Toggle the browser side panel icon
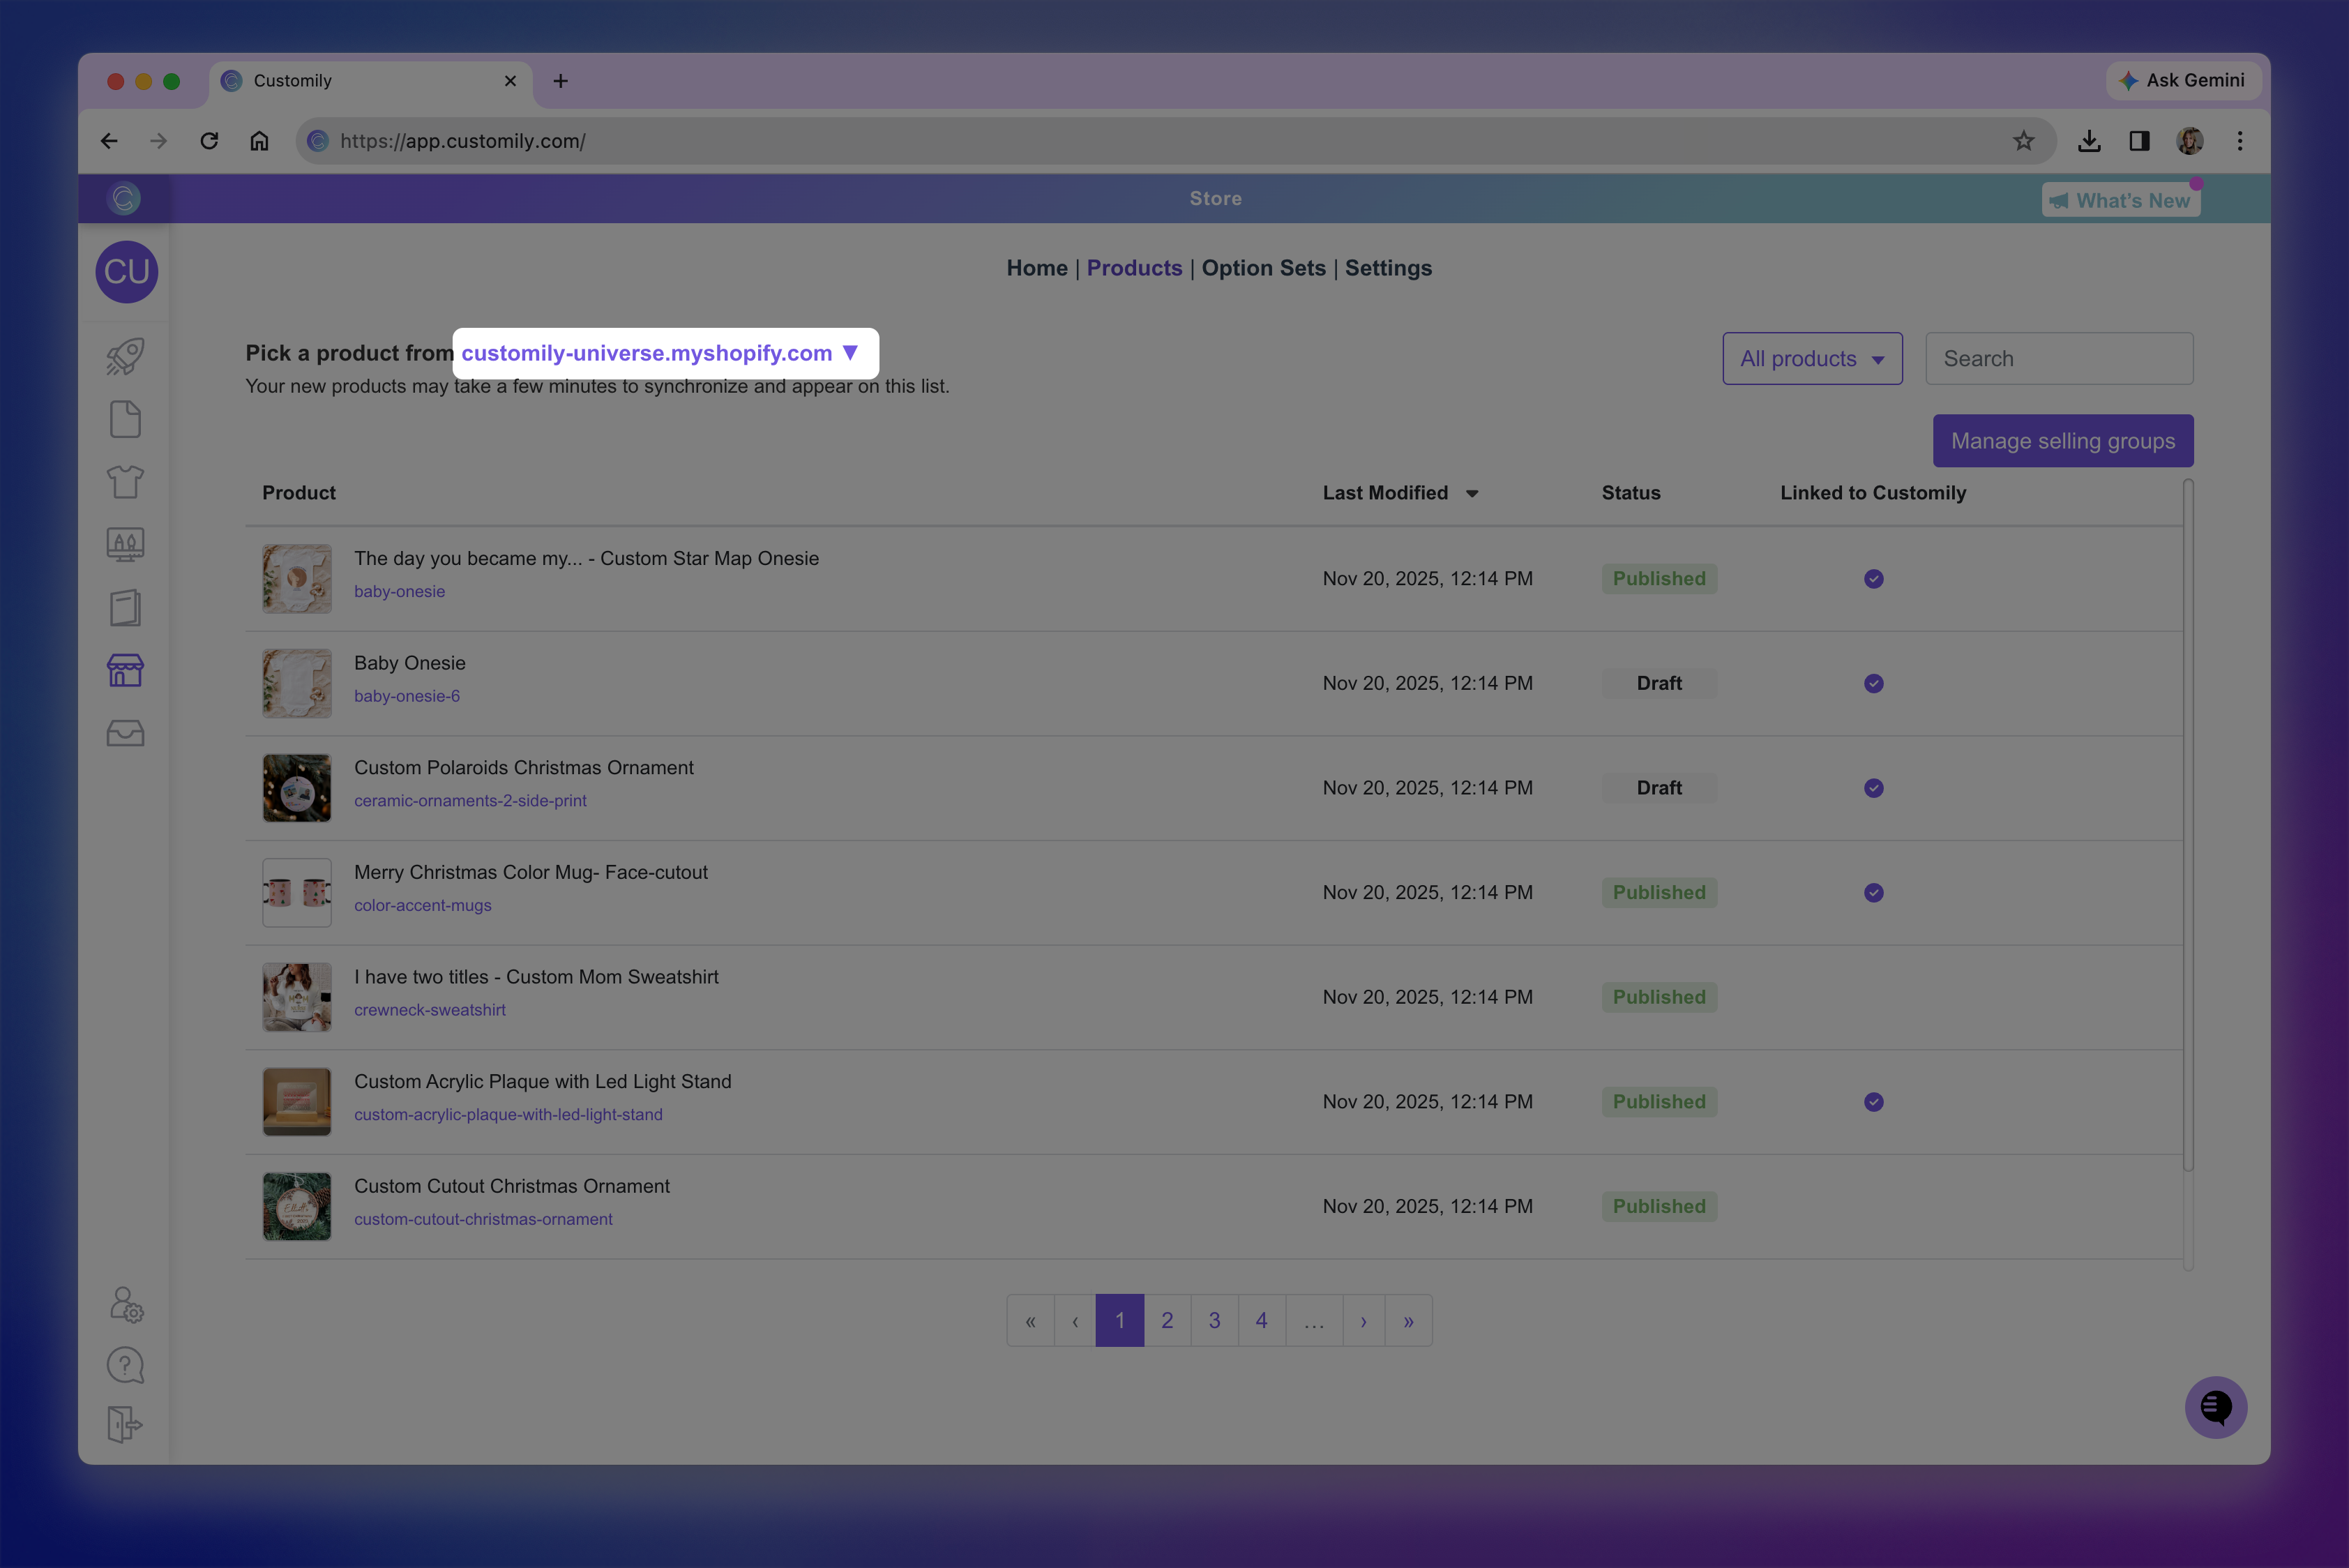The image size is (2349, 1568). tap(2140, 141)
